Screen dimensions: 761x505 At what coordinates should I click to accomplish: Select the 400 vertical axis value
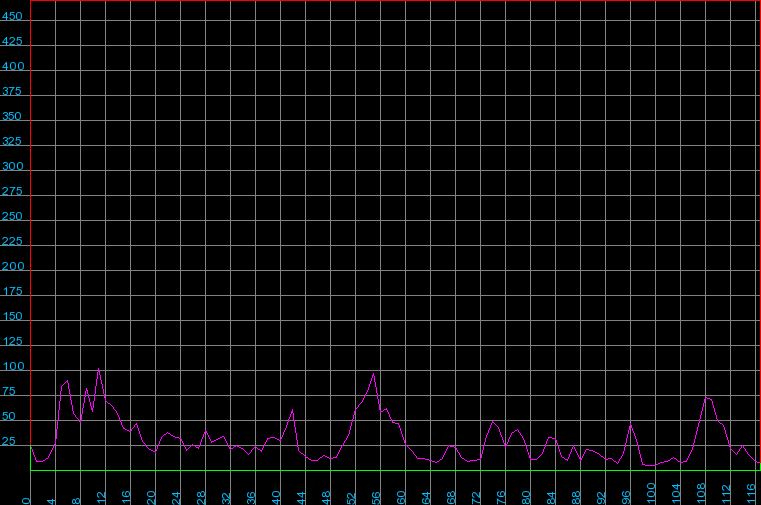coord(13,66)
